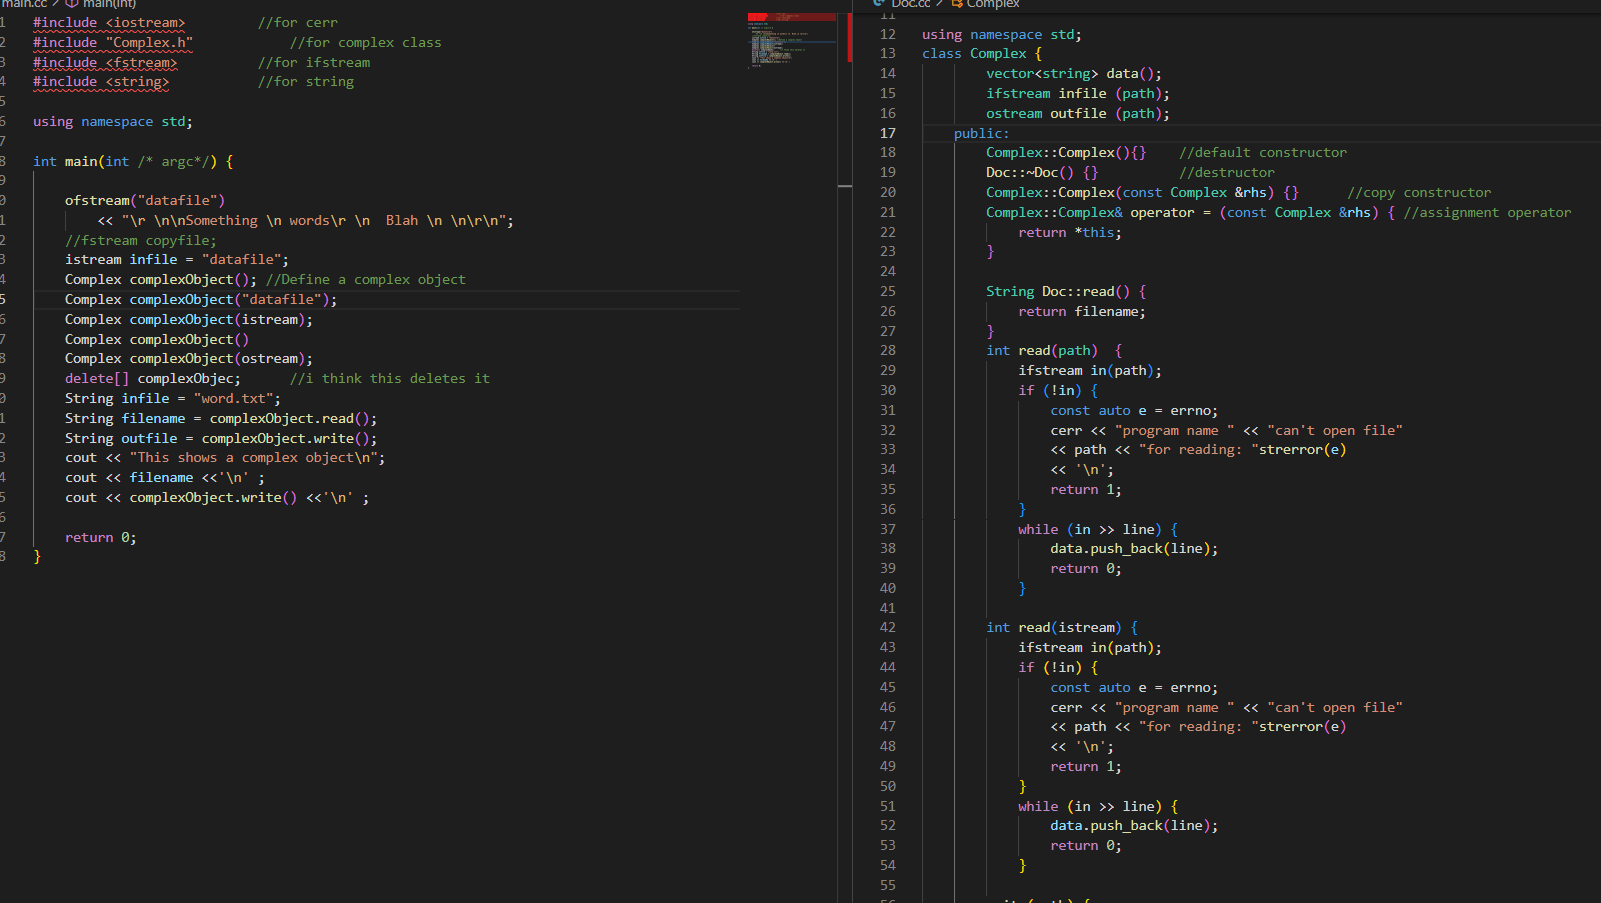Click 'while (in >> line) {' on line 51

(1098, 806)
